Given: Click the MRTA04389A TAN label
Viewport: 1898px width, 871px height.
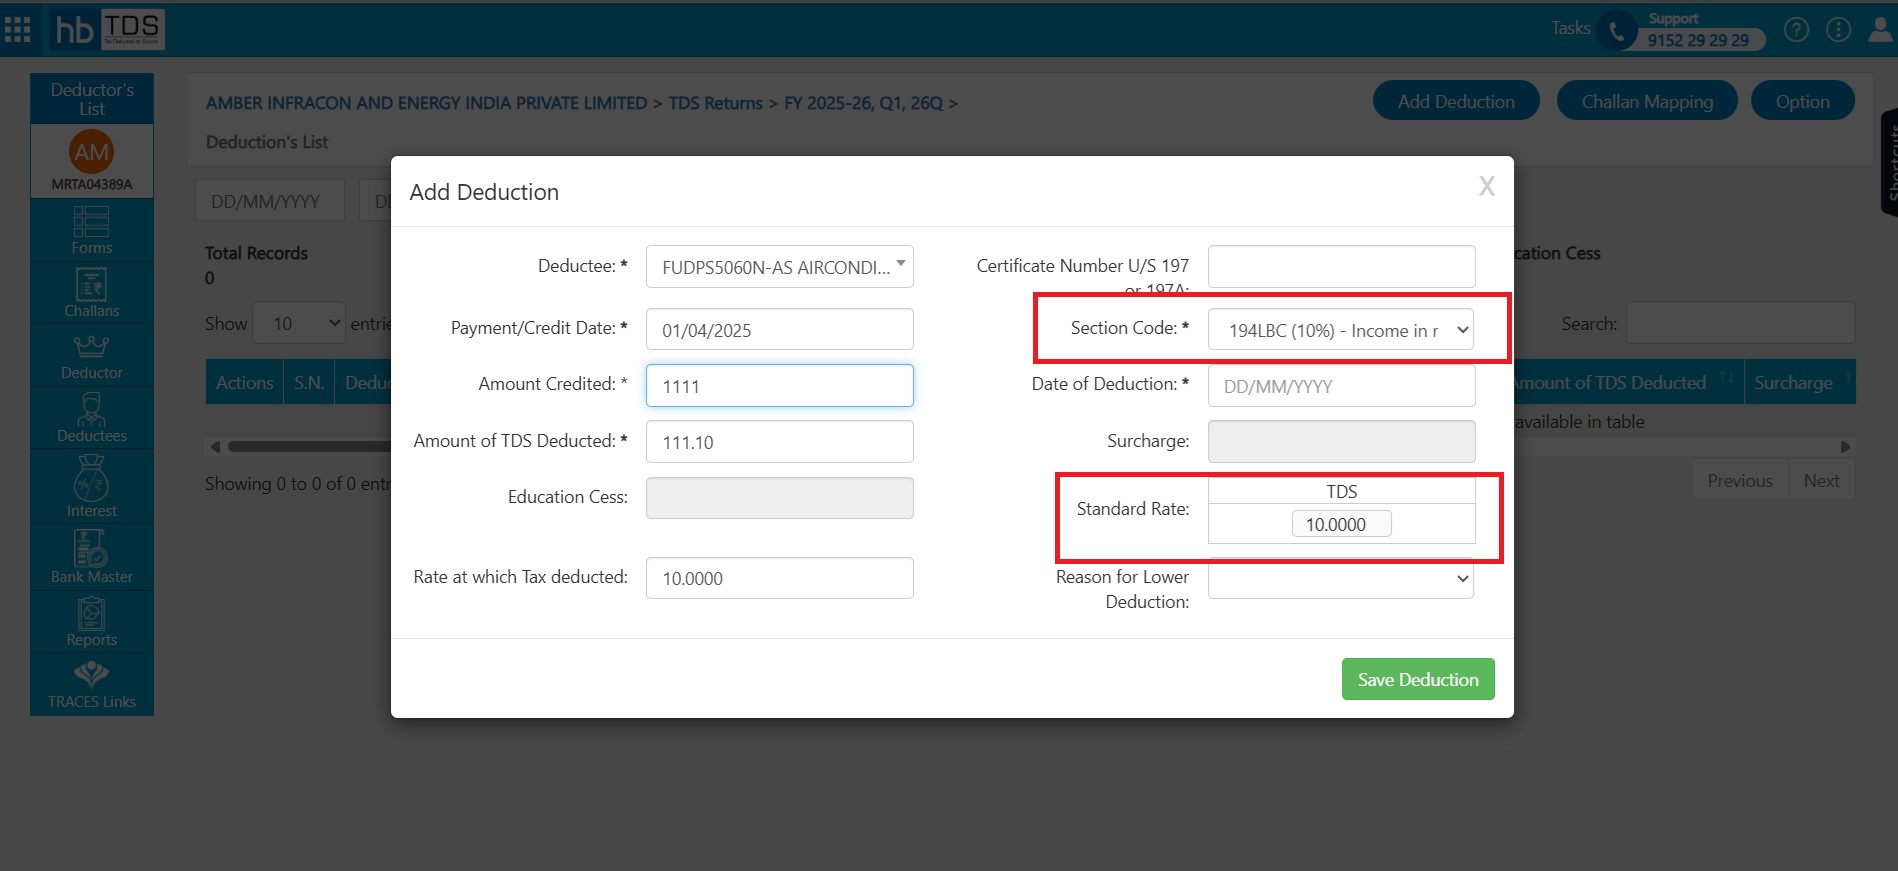Looking at the screenshot, I should 92,184.
